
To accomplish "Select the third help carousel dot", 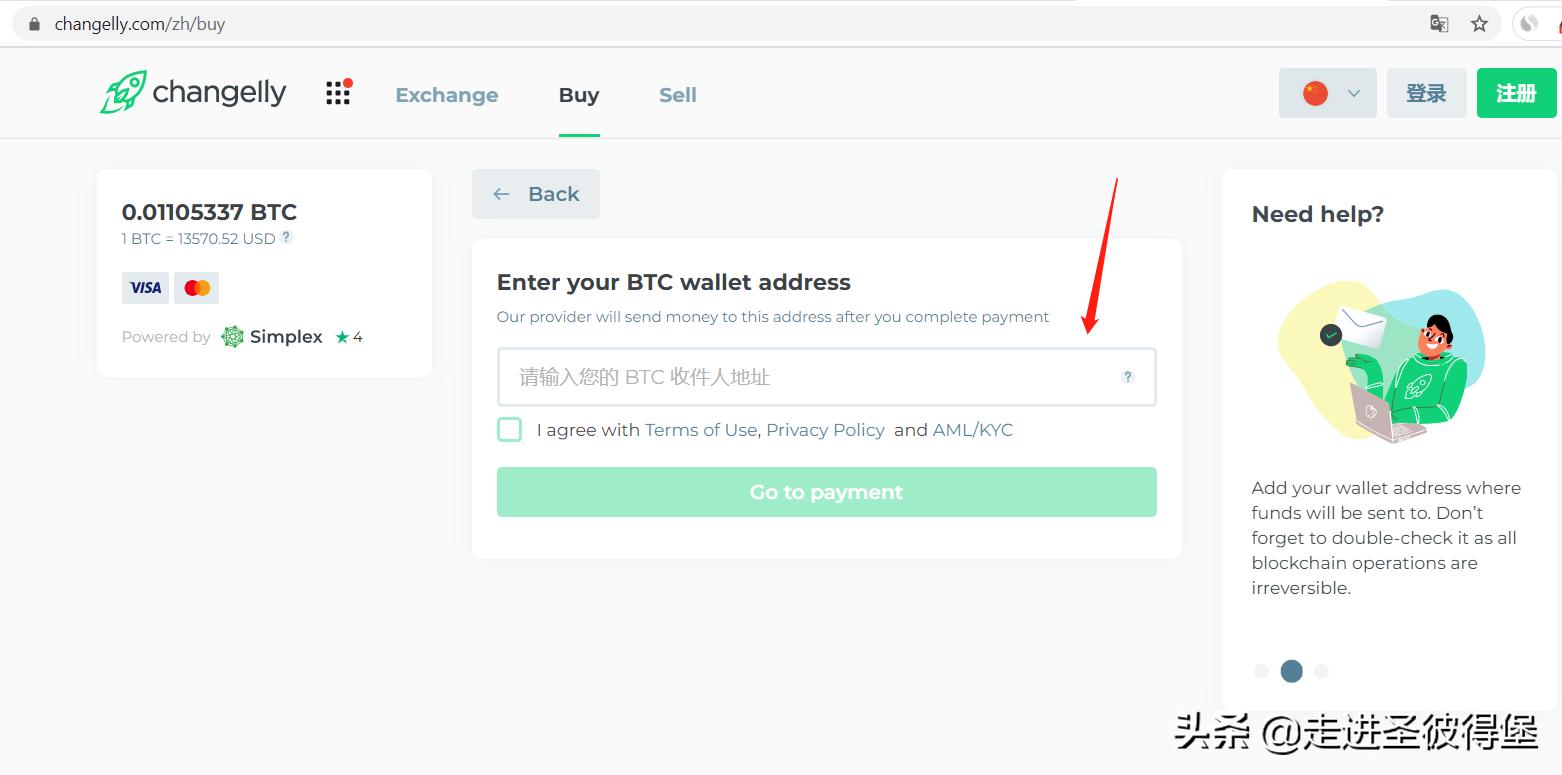I will [1321, 671].
